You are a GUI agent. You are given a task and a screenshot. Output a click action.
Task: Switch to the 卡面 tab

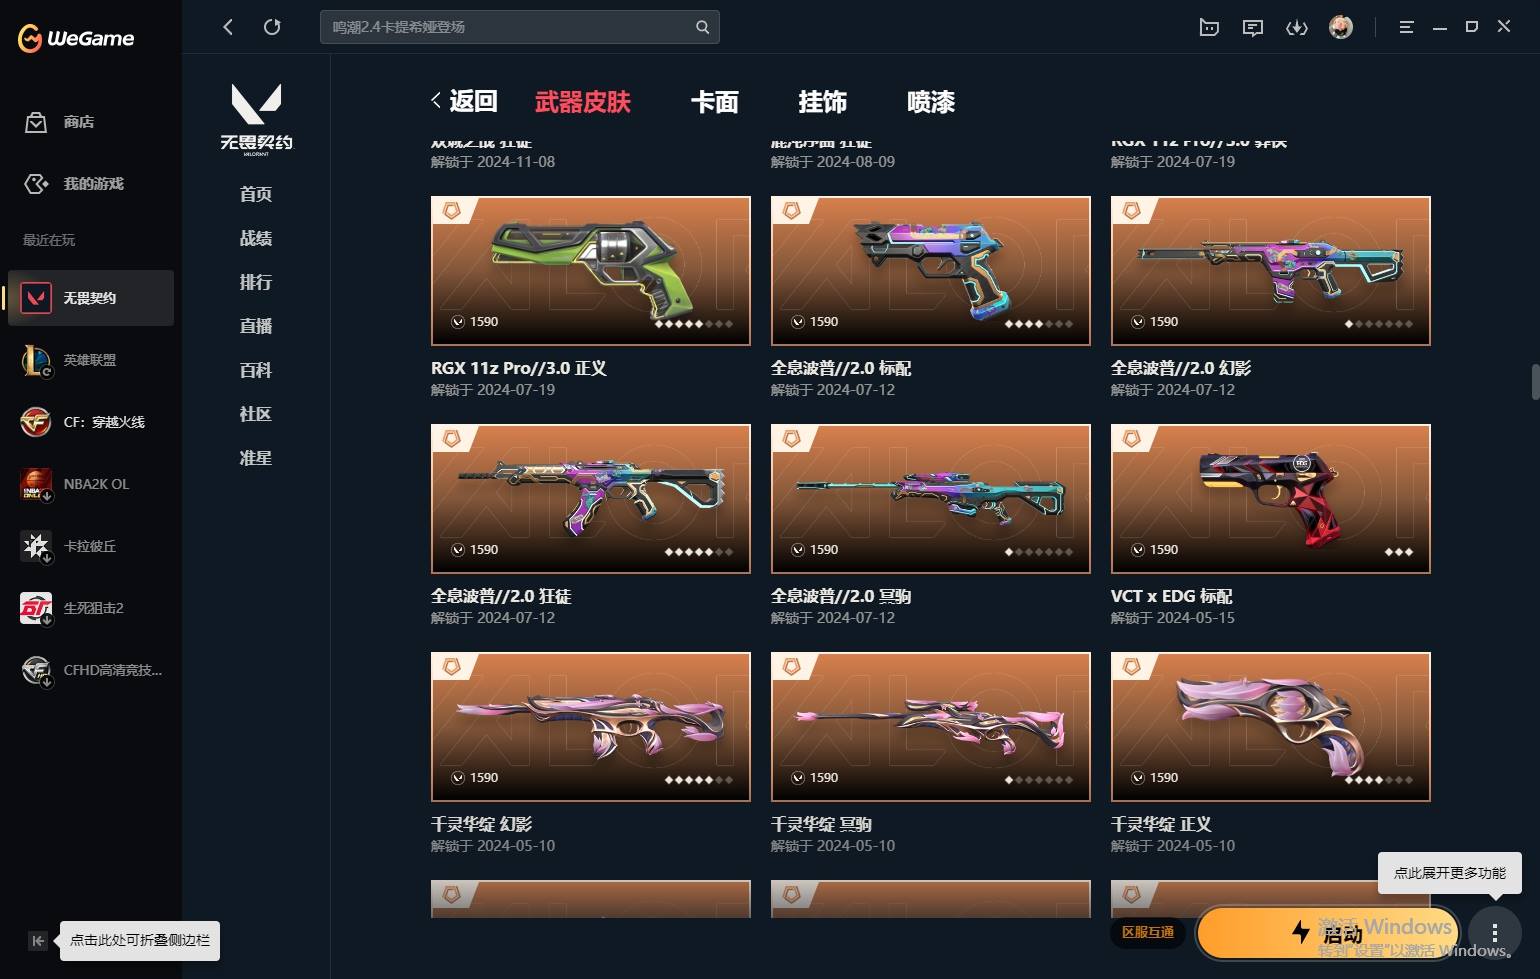pos(715,102)
